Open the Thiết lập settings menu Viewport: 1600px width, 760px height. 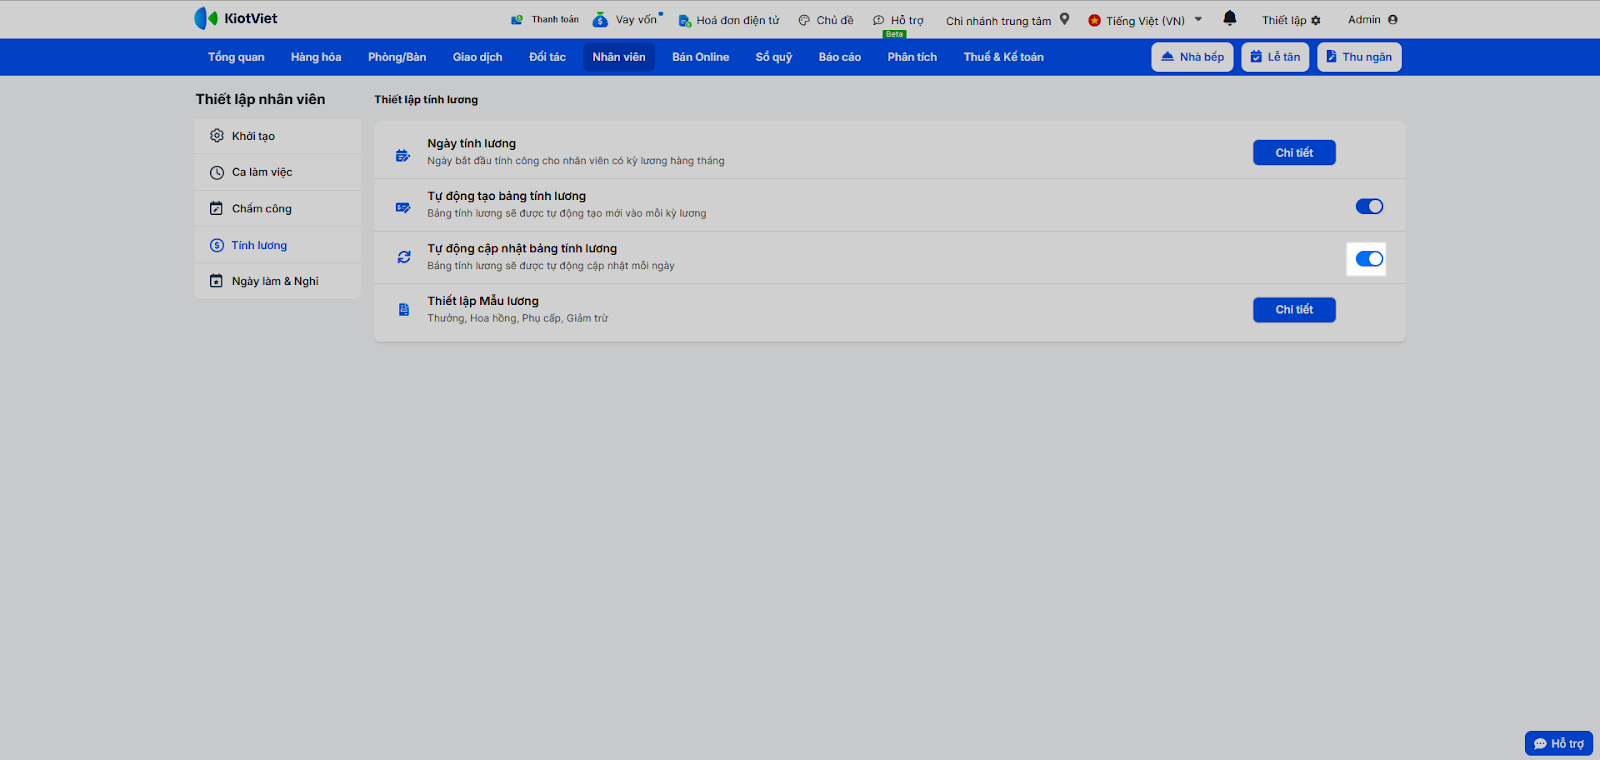(x=1291, y=20)
